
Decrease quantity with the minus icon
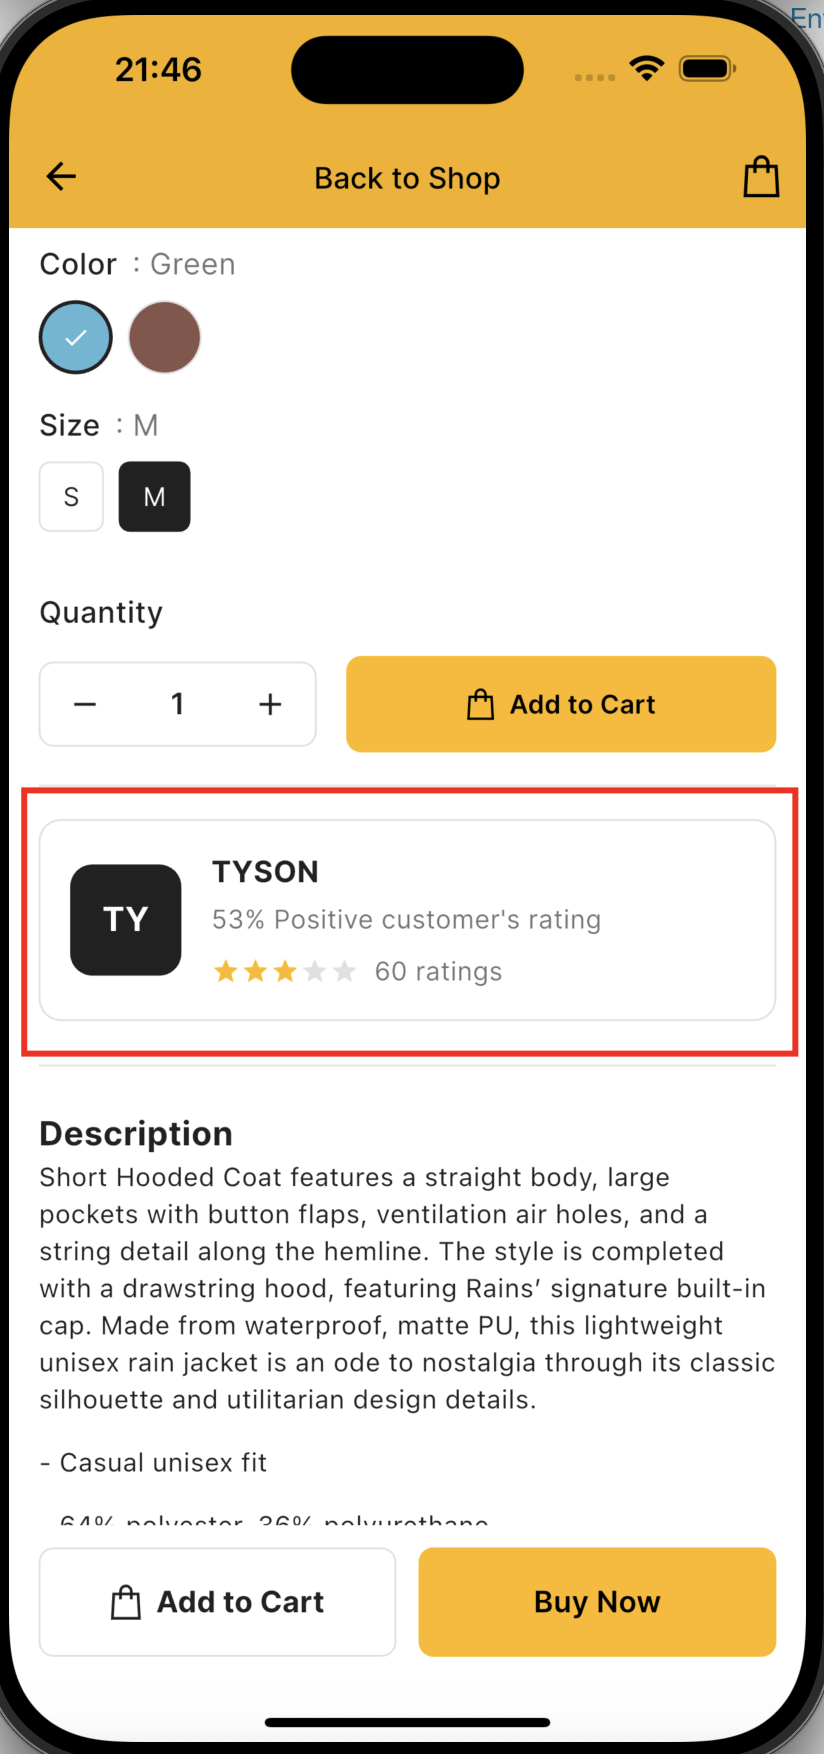[x=85, y=704]
